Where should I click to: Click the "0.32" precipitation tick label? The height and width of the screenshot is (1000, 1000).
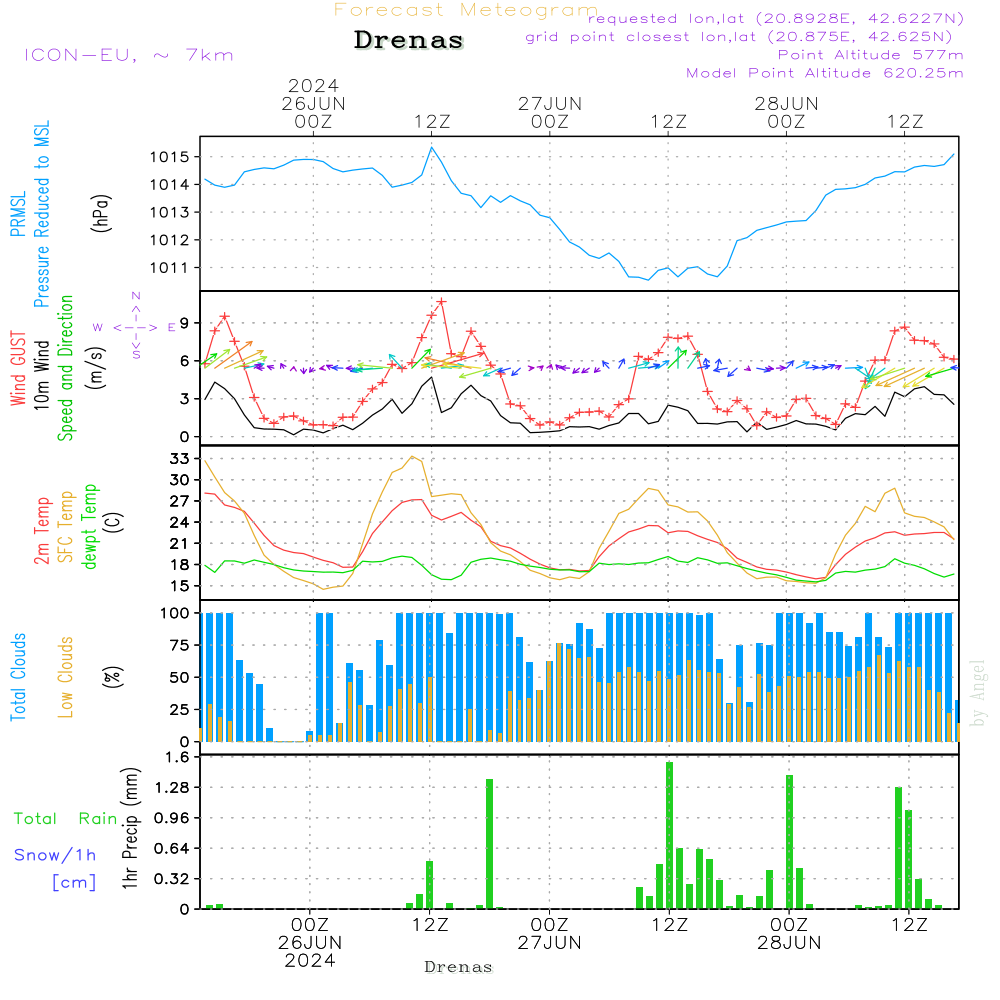[172, 879]
